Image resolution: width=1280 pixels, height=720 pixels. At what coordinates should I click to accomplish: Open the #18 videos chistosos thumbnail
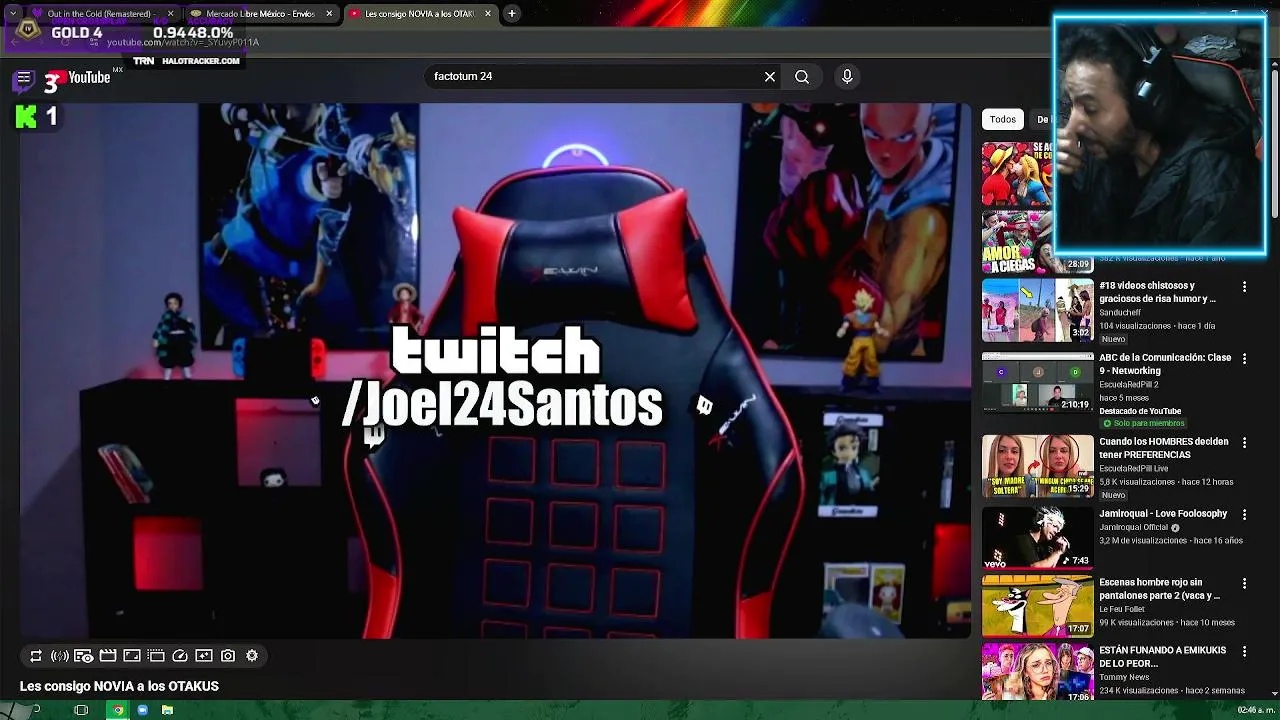(1037, 310)
